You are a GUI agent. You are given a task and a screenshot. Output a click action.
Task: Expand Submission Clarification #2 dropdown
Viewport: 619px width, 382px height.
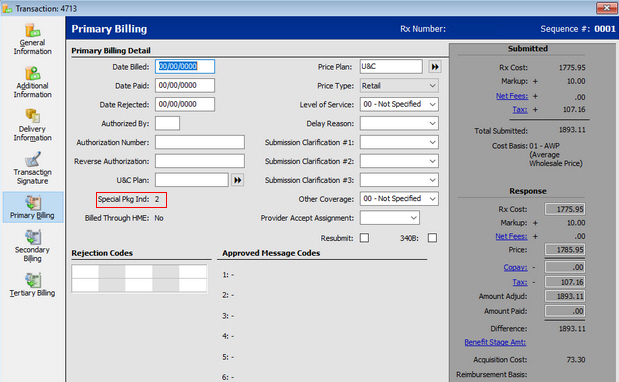399,161
